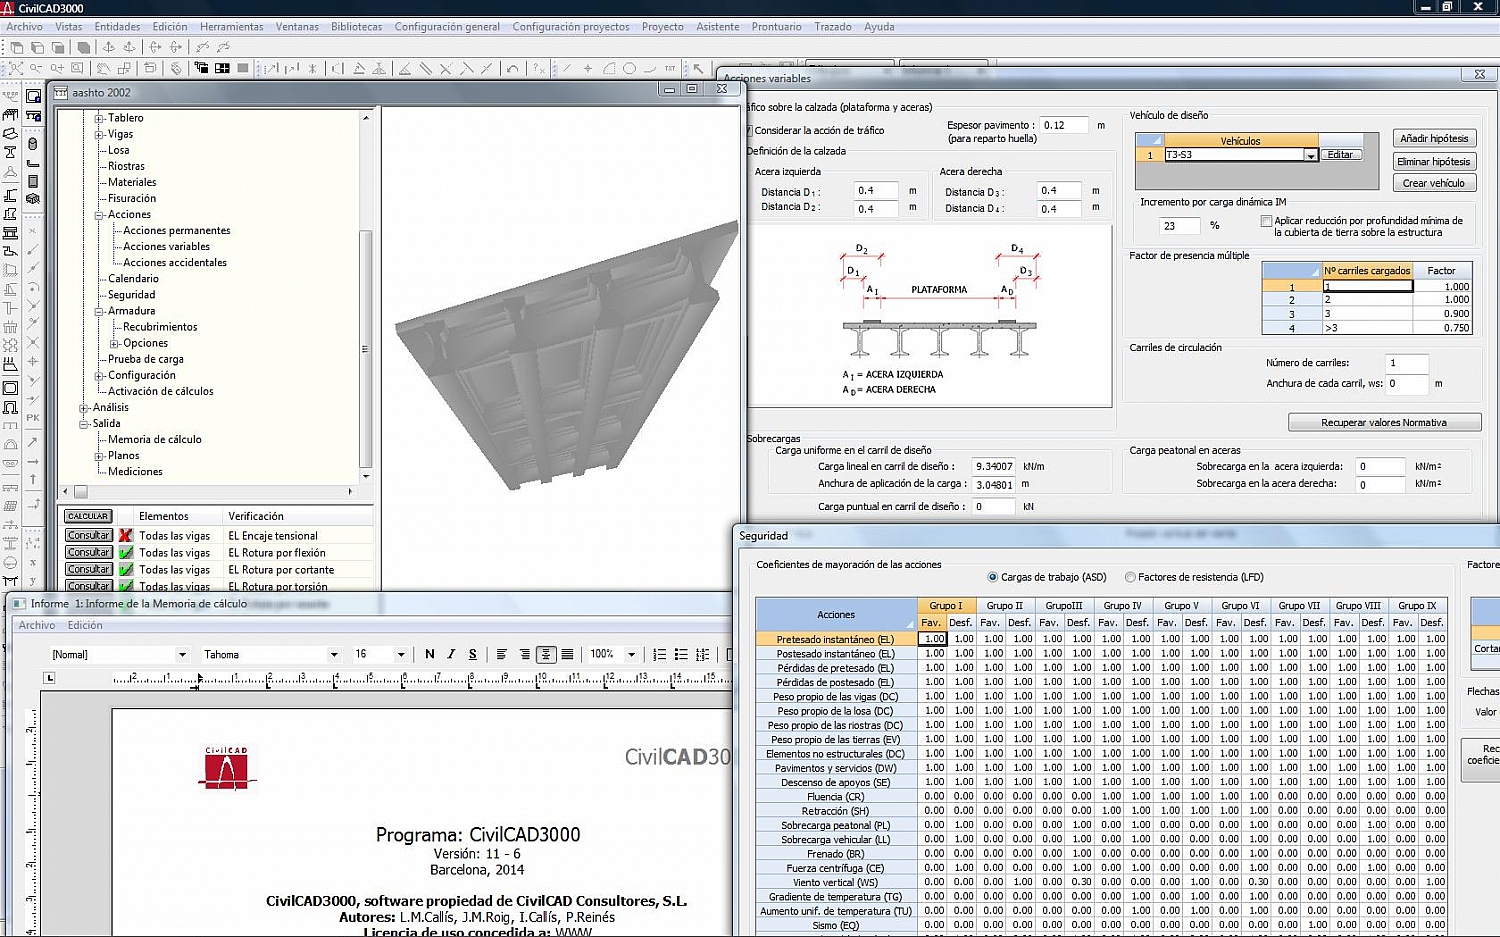Select the circle drawing tool
Screen dimensions: 1500x937
(629, 69)
